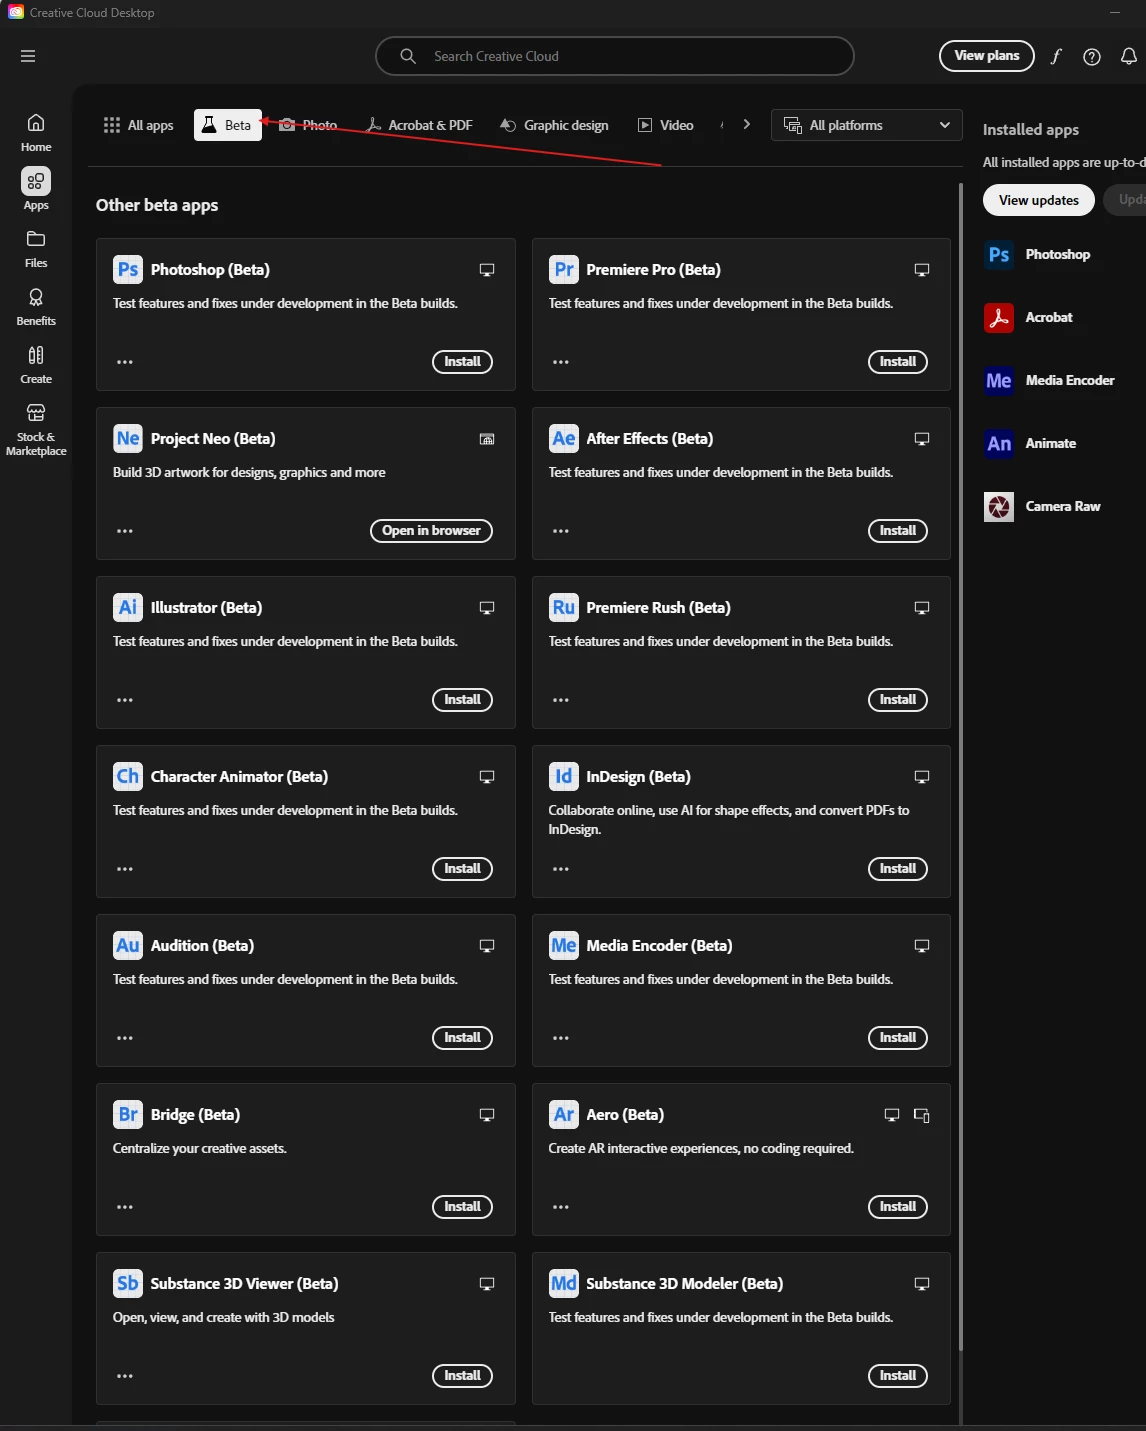Click the Character Animator (Beta) app icon
Screen dimensions: 1146x1431
[x=128, y=777]
